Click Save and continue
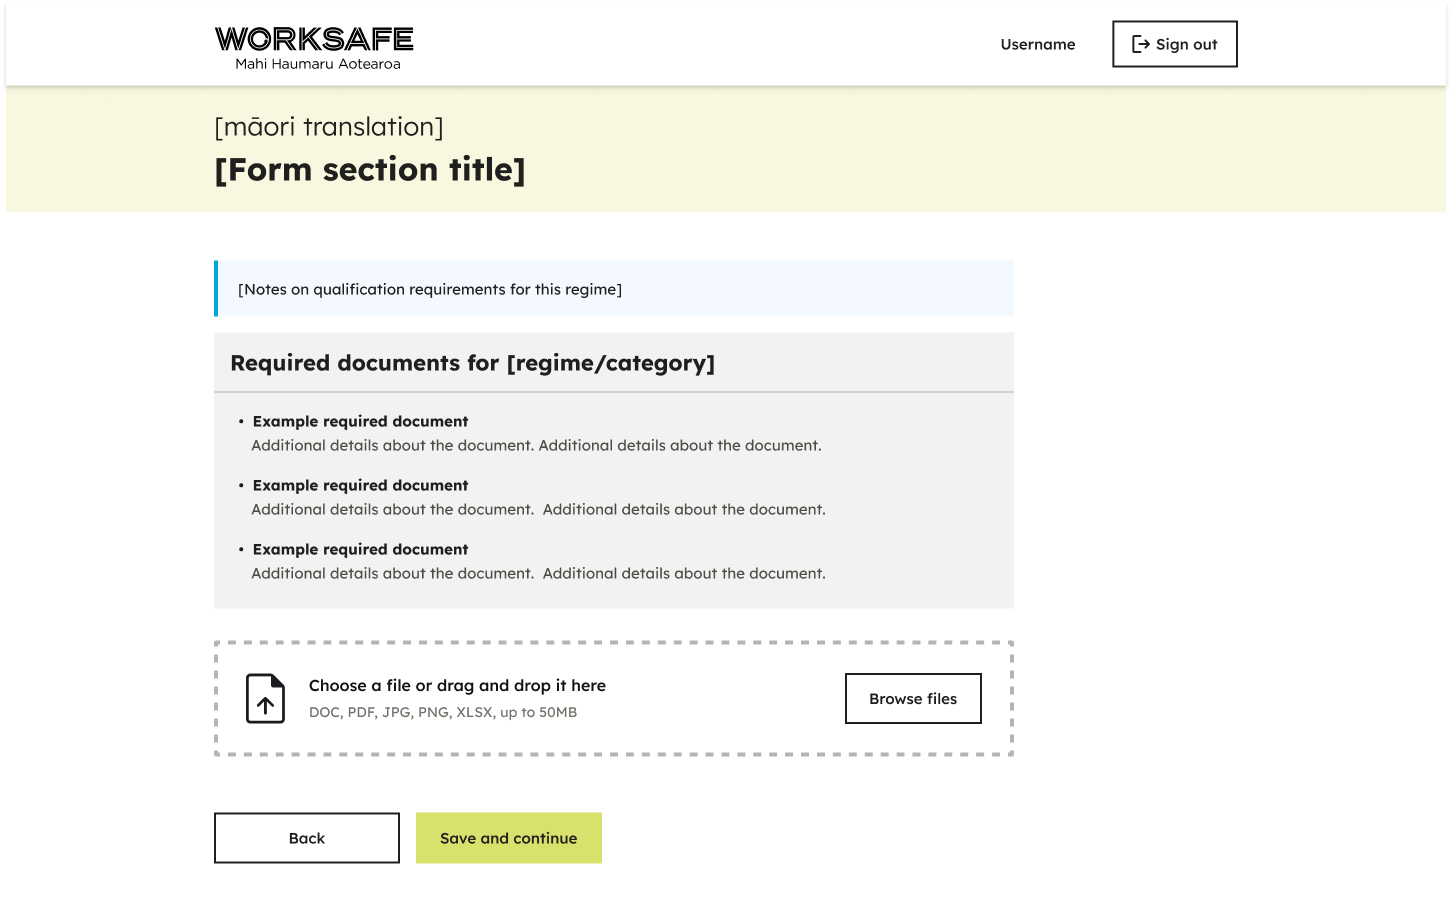 pos(509,838)
